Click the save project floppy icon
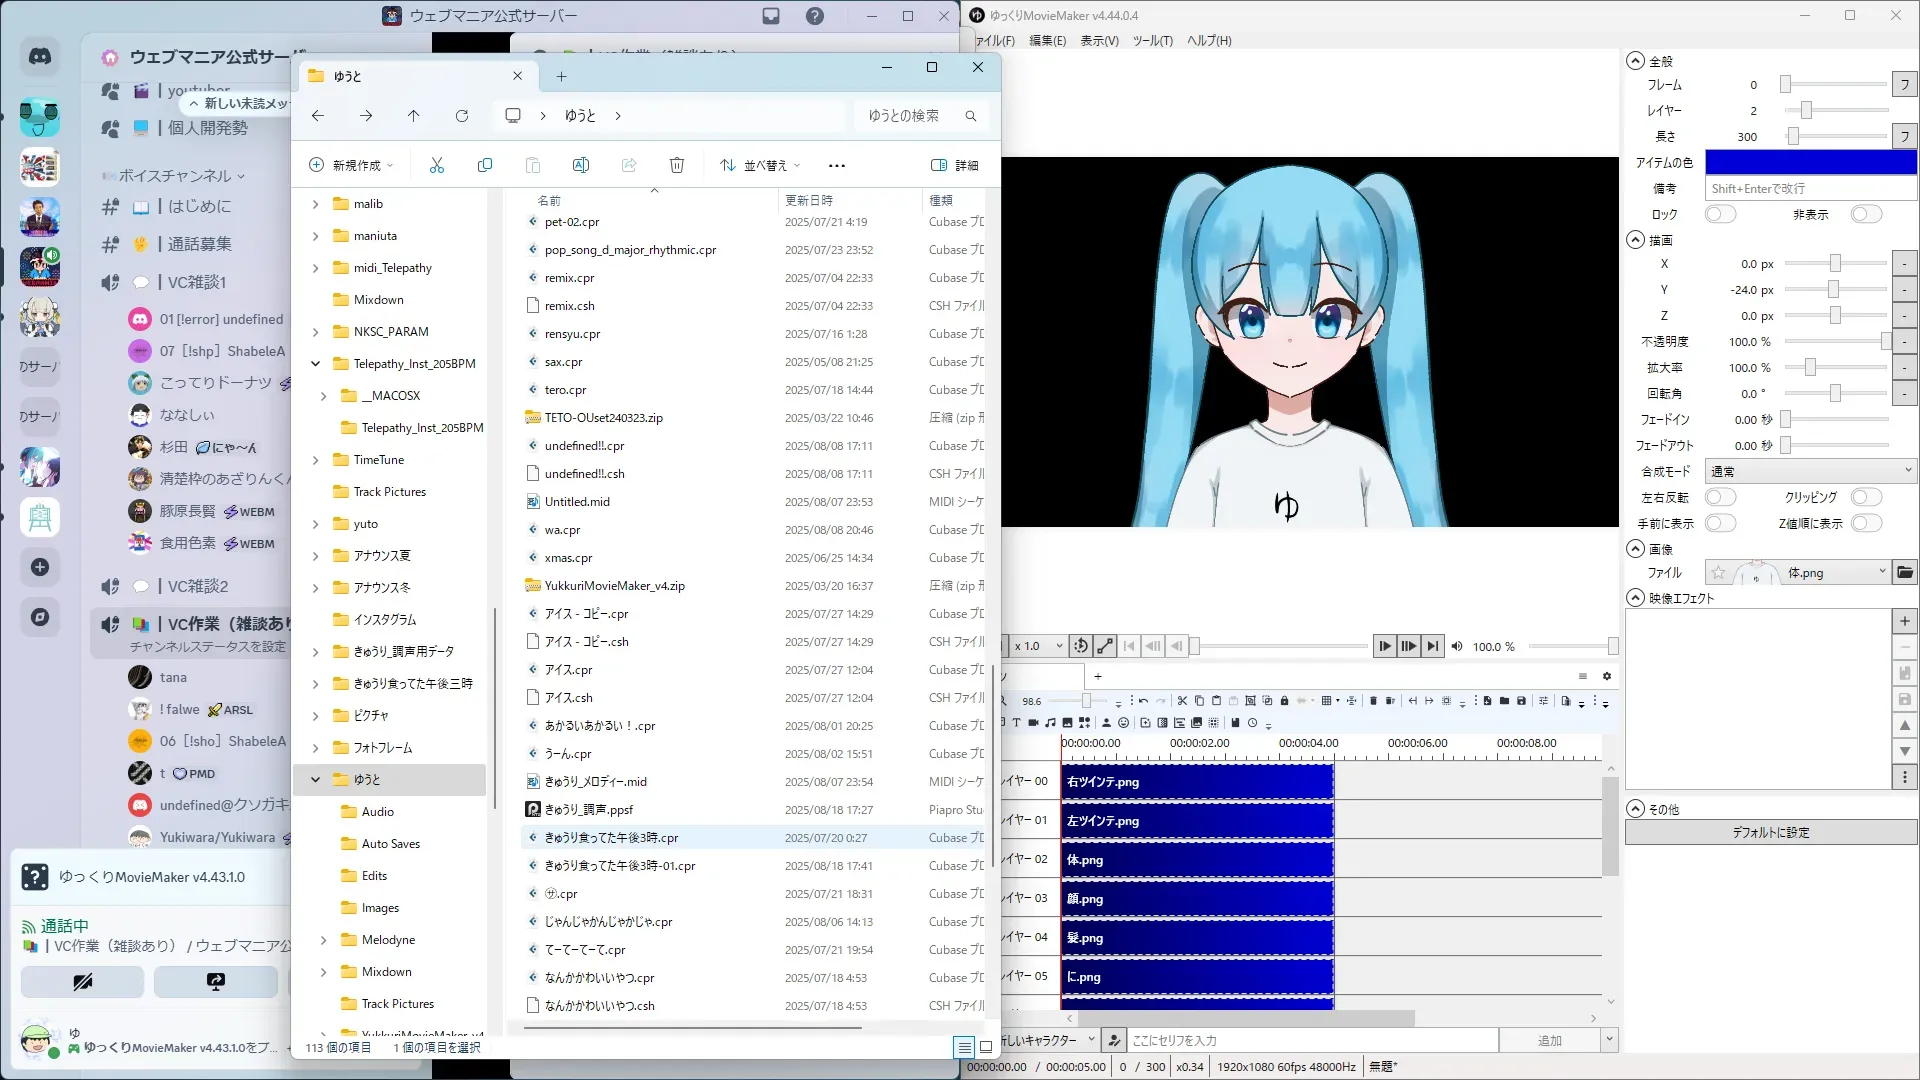 tap(1521, 701)
